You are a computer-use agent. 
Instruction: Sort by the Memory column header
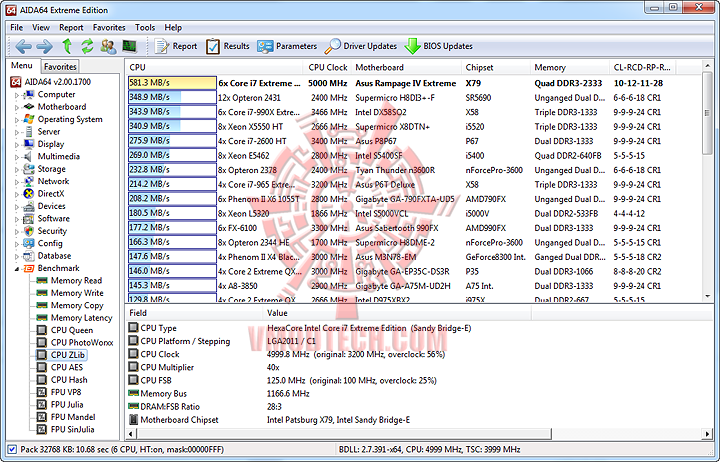click(569, 68)
